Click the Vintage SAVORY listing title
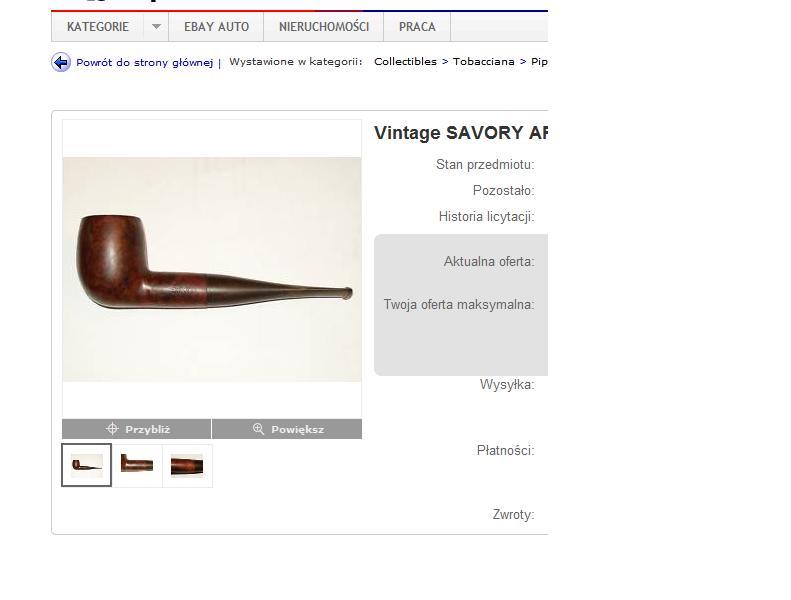This screenshot has width=791, height=600. coord(461,133)
